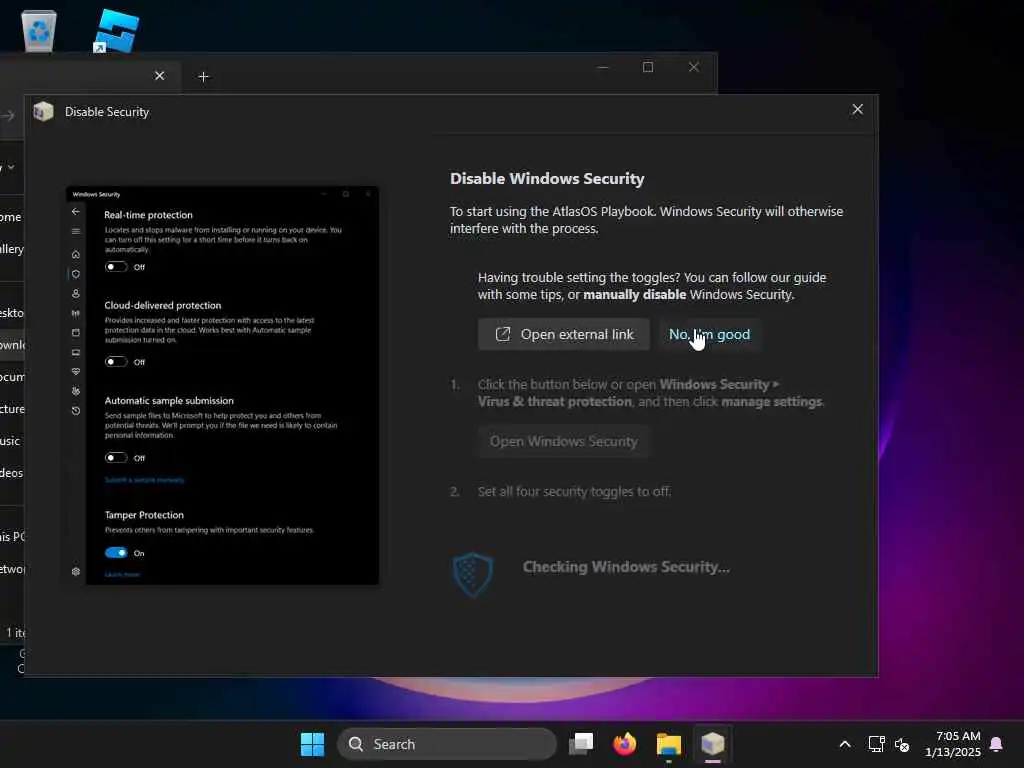Select Videos in File Explorer sidebar
1024x768 pixels.
pos(12,473)
